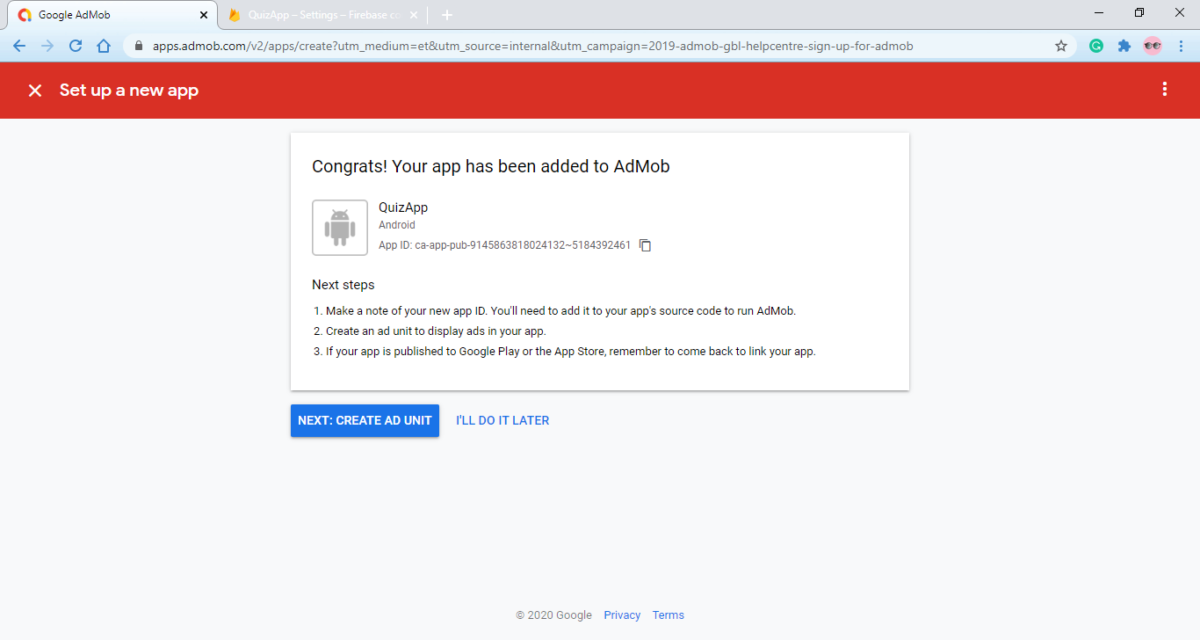
Task: Refresh the AdMob page
Action: [x=75, y=45]
